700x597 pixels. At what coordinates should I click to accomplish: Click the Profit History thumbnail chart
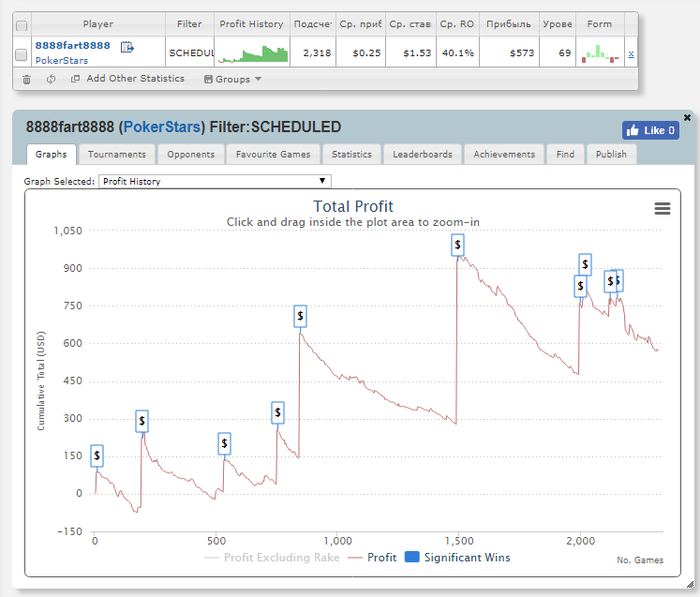253,53
